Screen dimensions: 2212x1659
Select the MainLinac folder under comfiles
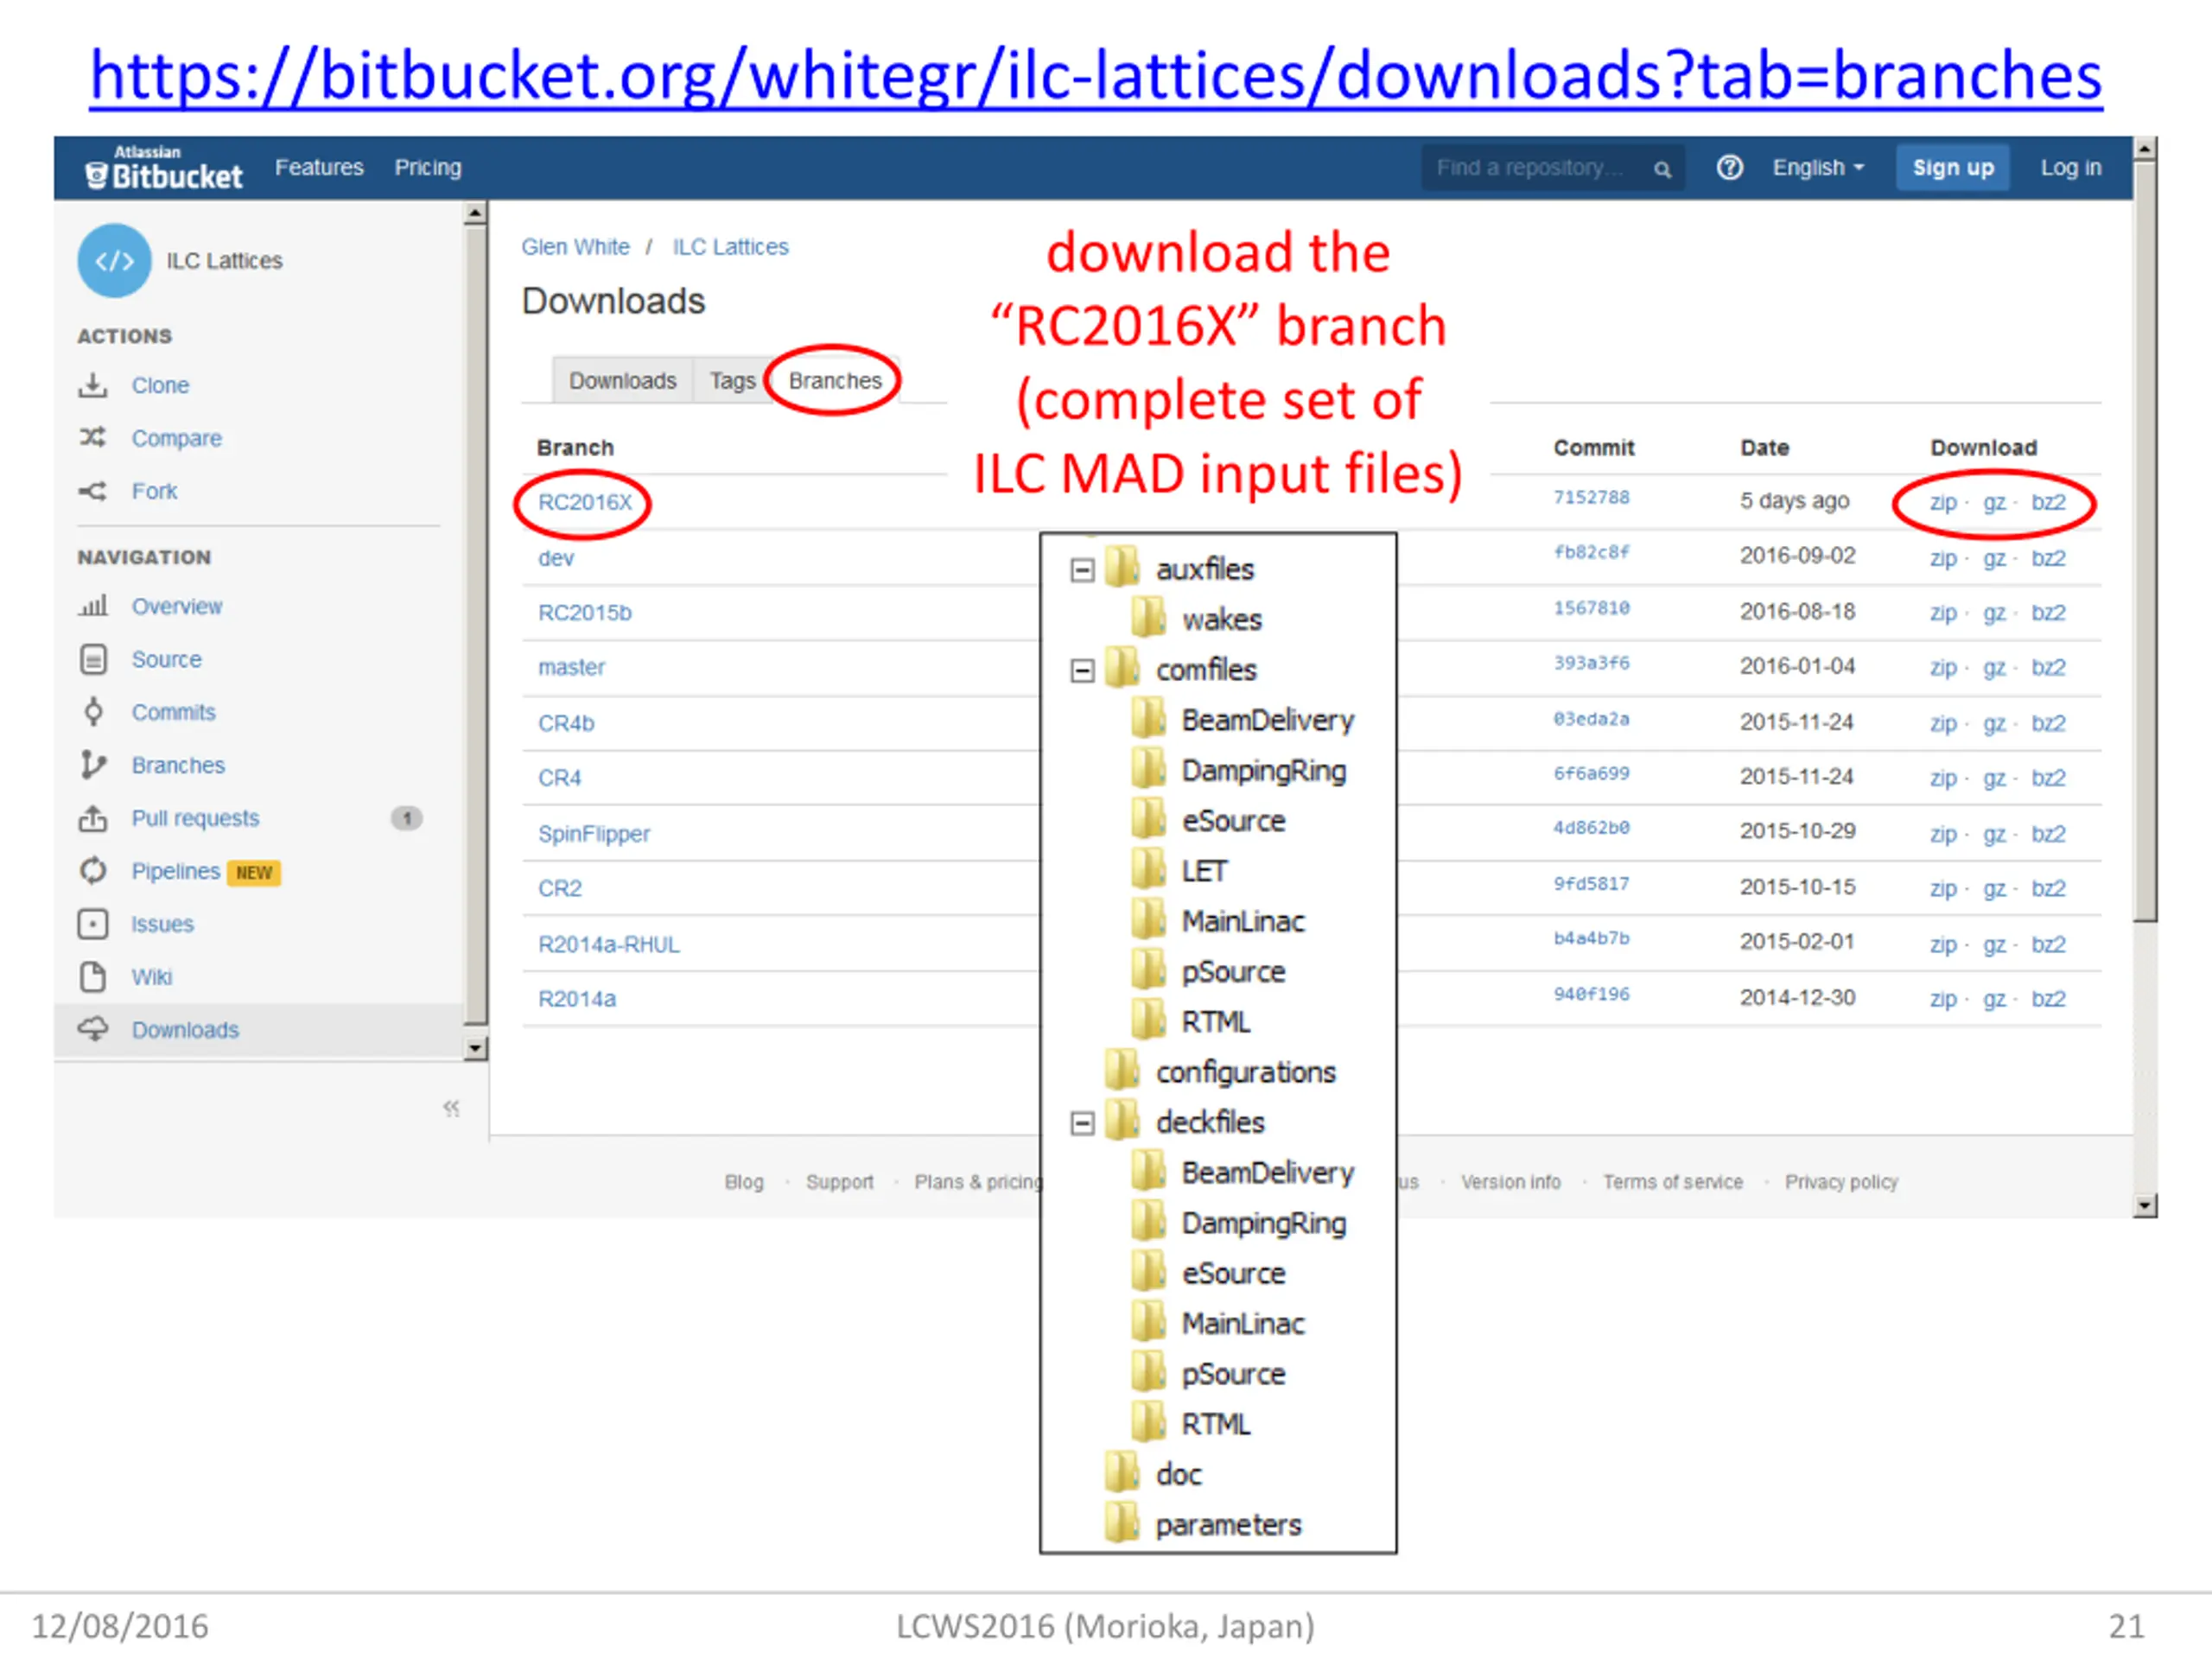(x=1243, y=921)
